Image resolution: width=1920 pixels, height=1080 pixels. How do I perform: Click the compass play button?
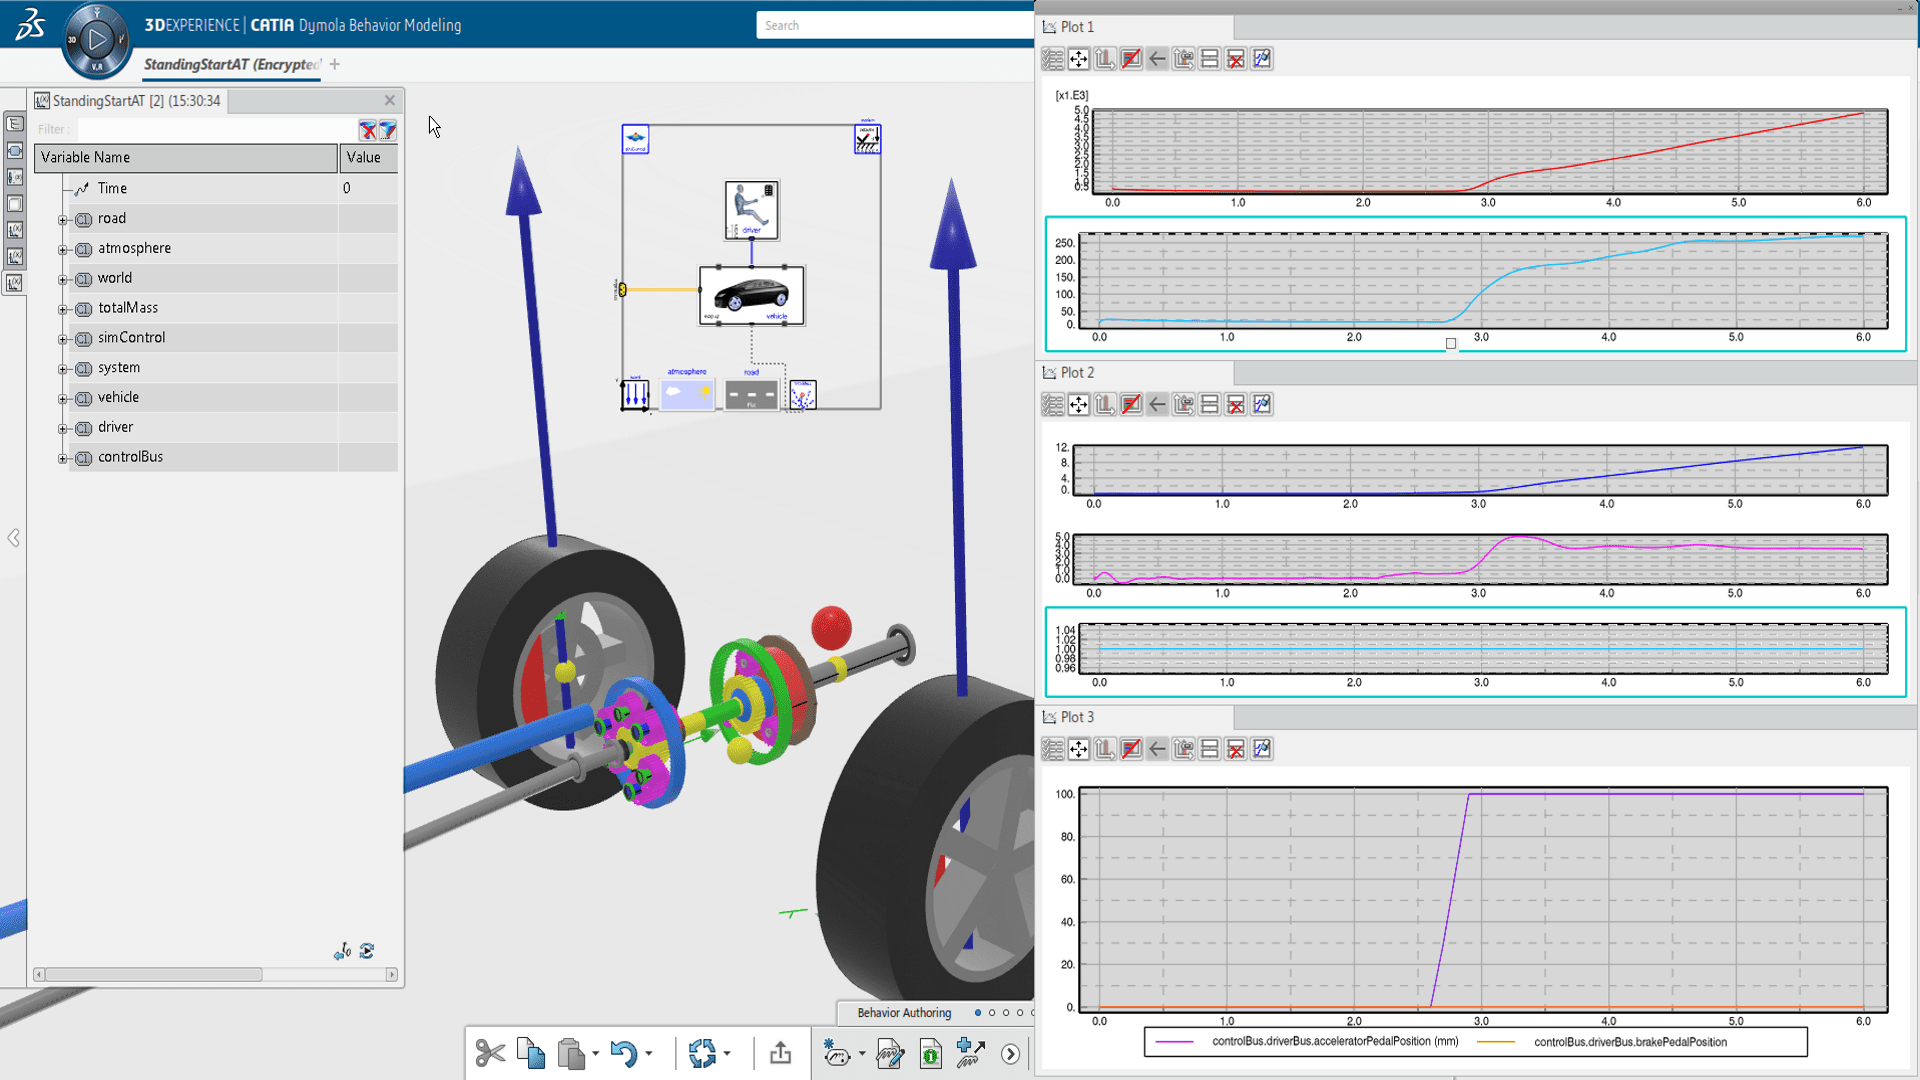(97, 40)
